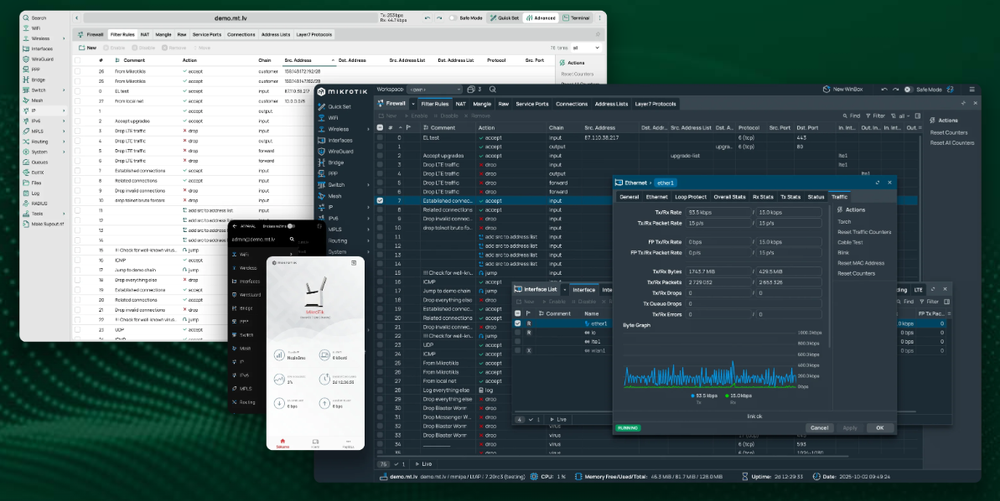Screen dimensions: 1000x501
Task: Check select-all checkbox in light firewall table header
Action: tap(77, 60)
